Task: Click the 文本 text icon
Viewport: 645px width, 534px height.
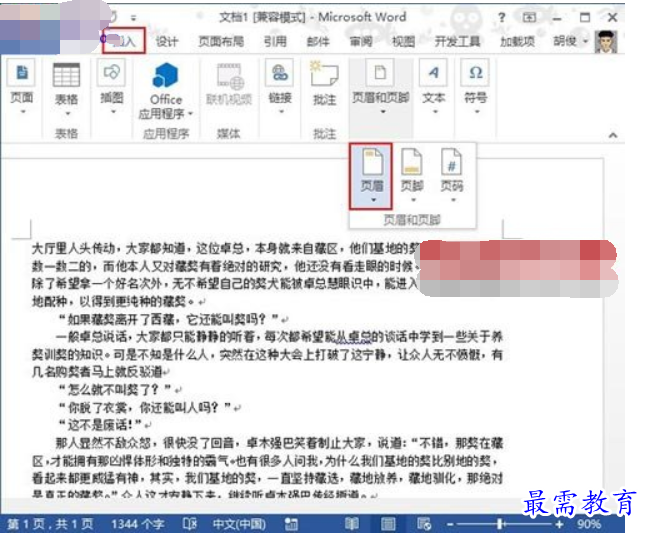Action: (x=434, y=72)
